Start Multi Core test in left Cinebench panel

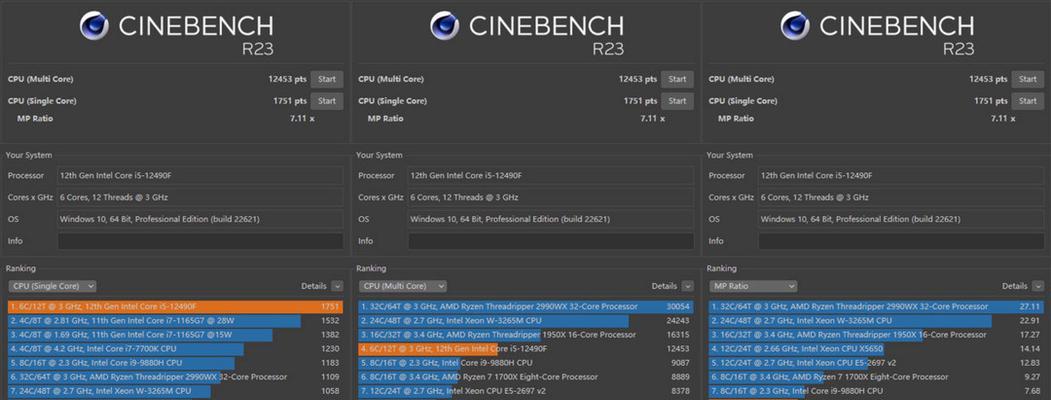(327, 79)
